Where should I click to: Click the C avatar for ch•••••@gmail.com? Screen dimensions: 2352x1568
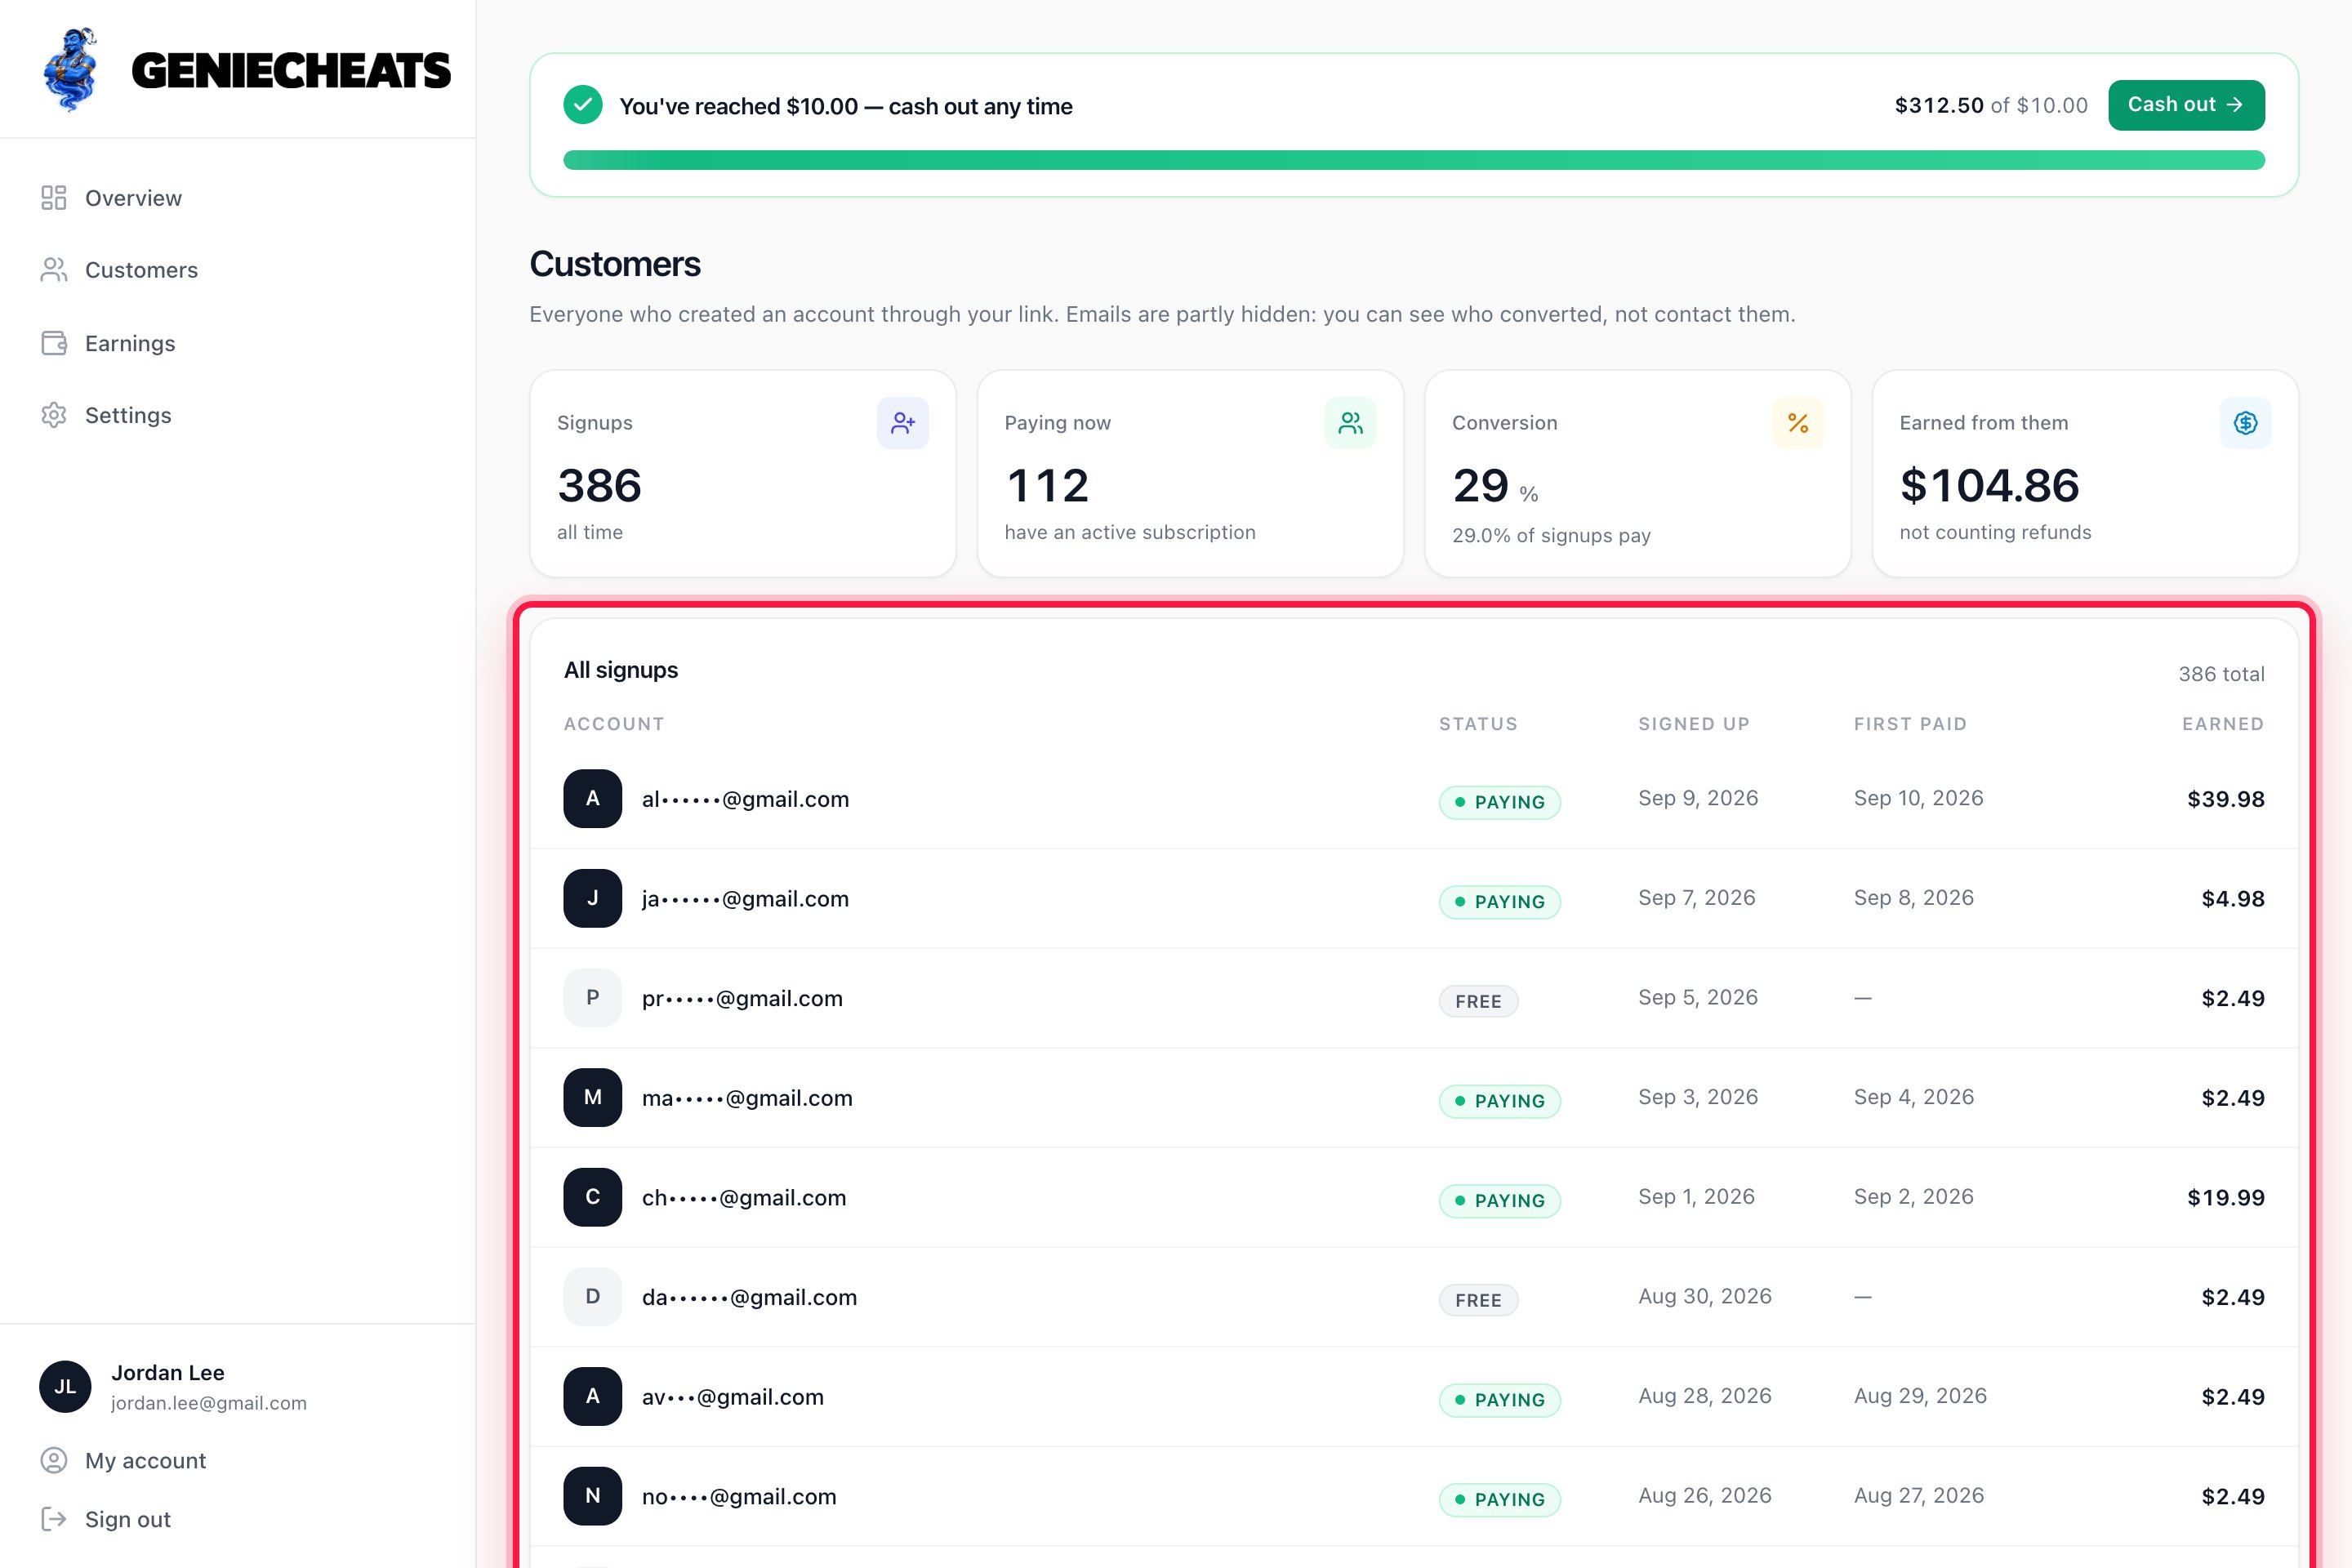593,1197
